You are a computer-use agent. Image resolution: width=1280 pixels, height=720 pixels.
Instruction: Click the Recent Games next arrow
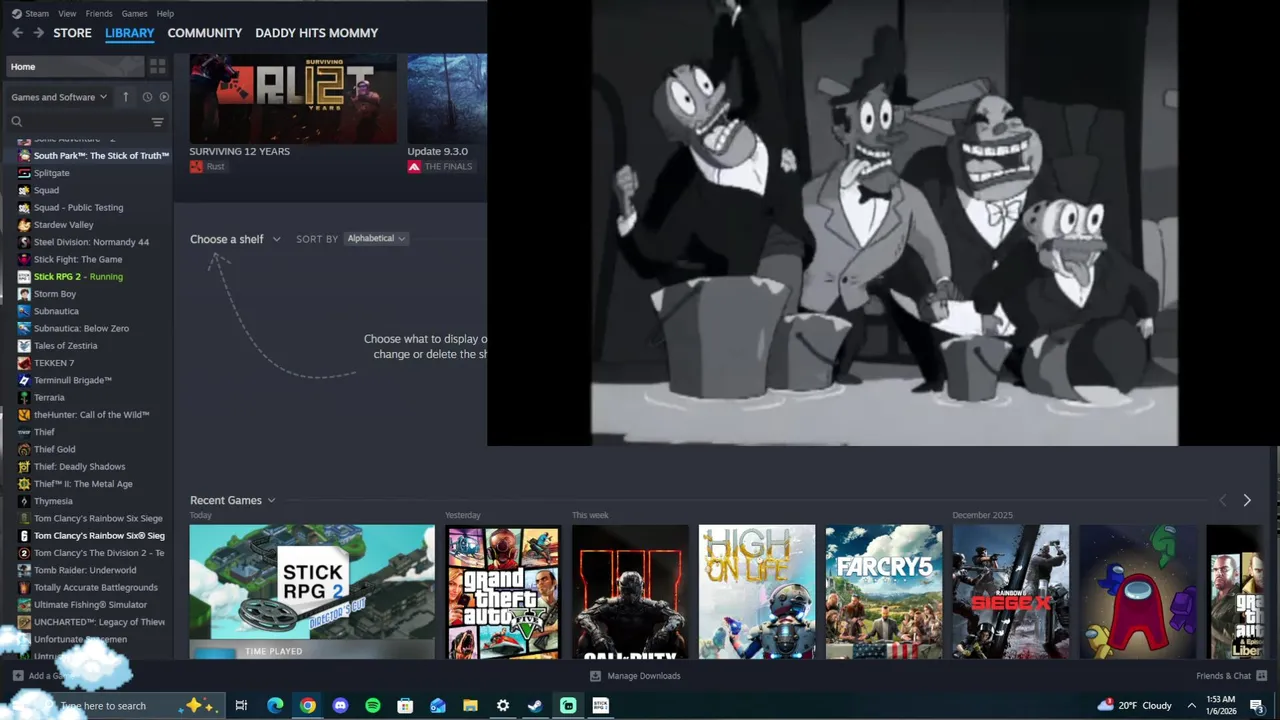pyautogui.click(x=1247, y=500)
